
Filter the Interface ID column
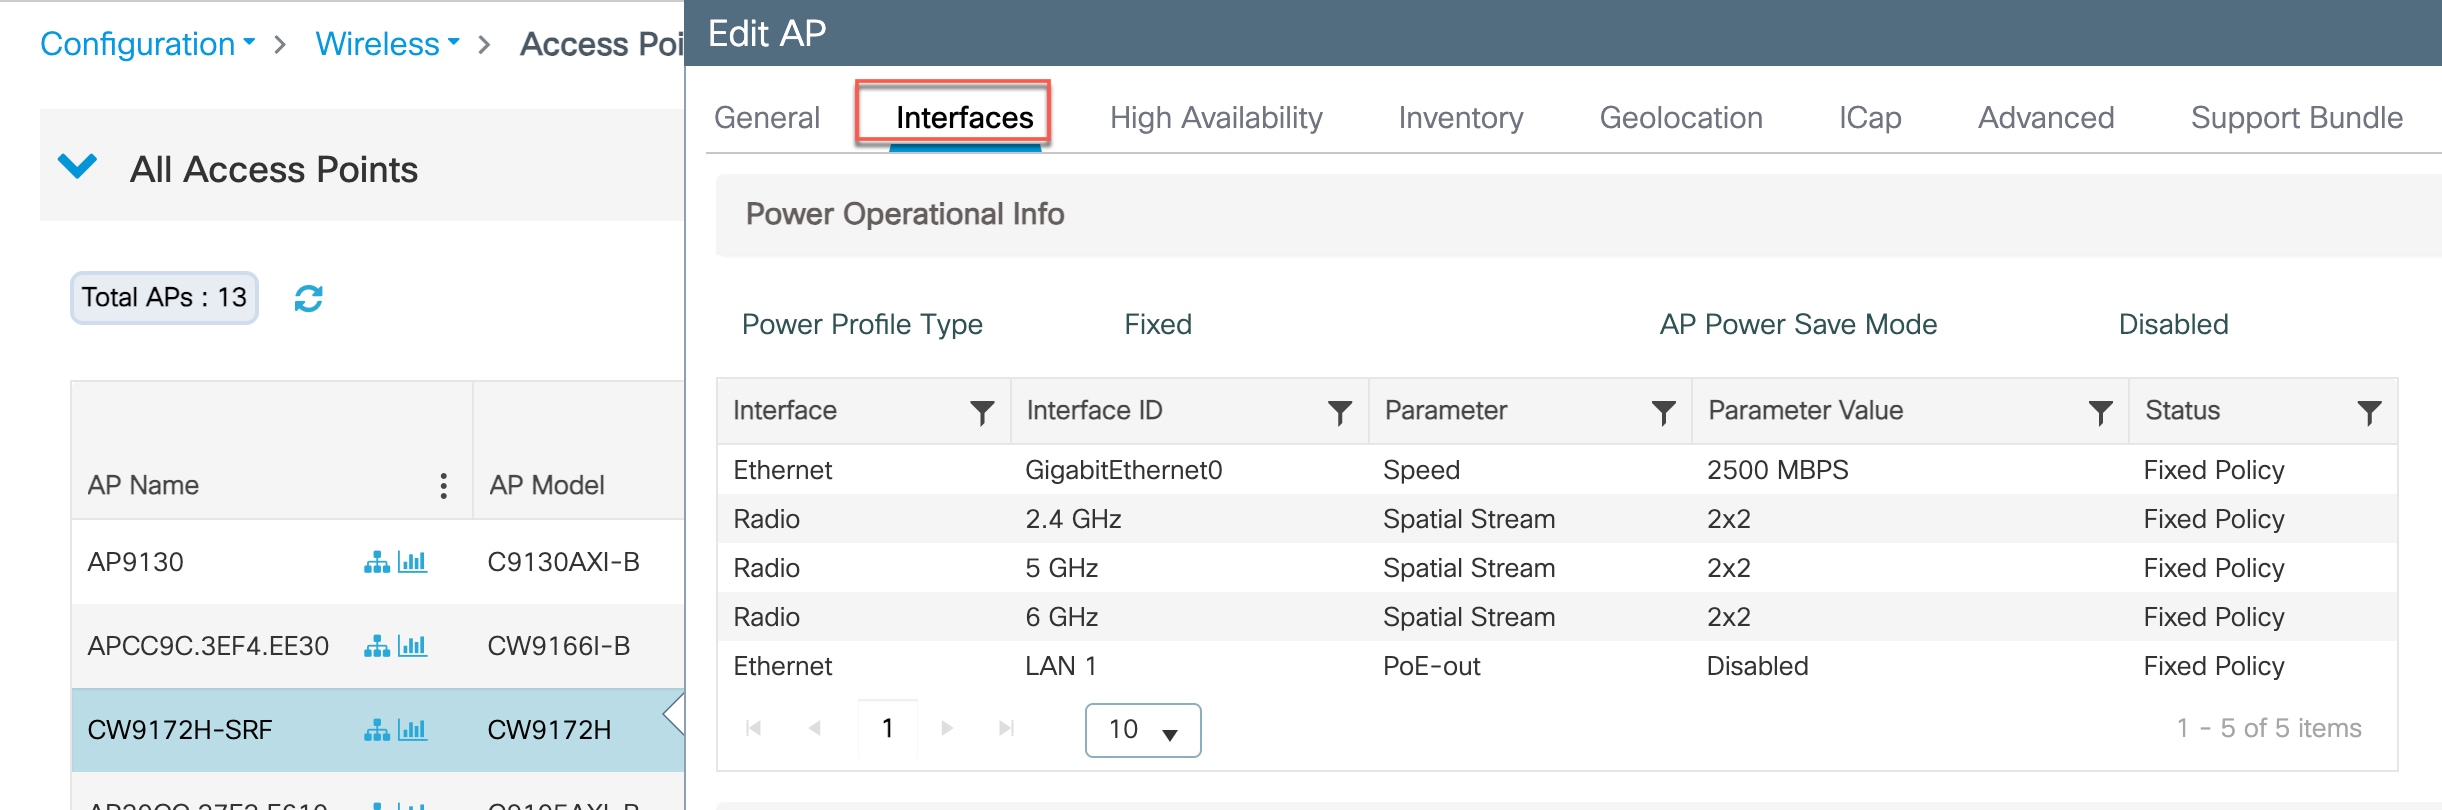[x=1339, y=412]
